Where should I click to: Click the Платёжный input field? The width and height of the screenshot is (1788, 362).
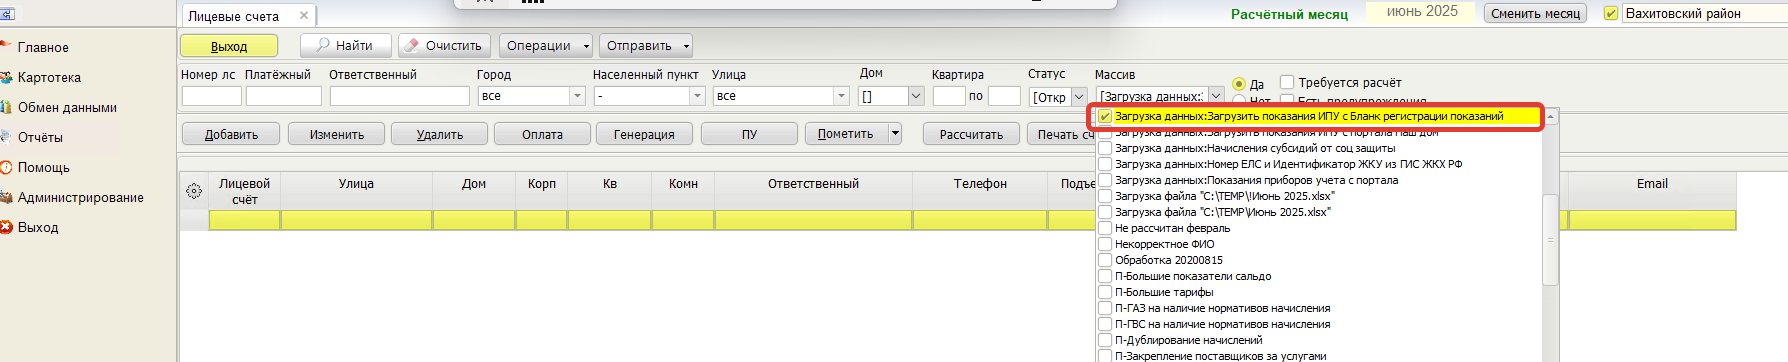(x=284, y=96)
